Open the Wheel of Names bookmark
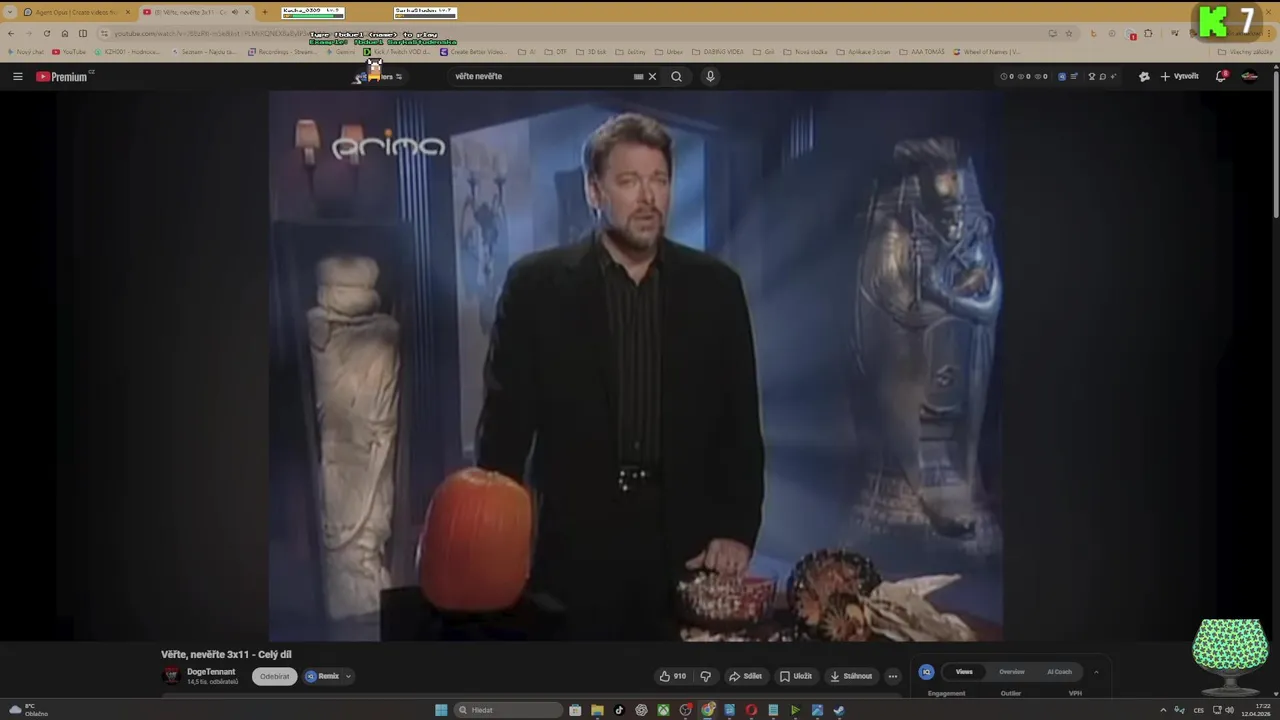The width and height of the screenshot is (1280, 720). tap(985, 52)
